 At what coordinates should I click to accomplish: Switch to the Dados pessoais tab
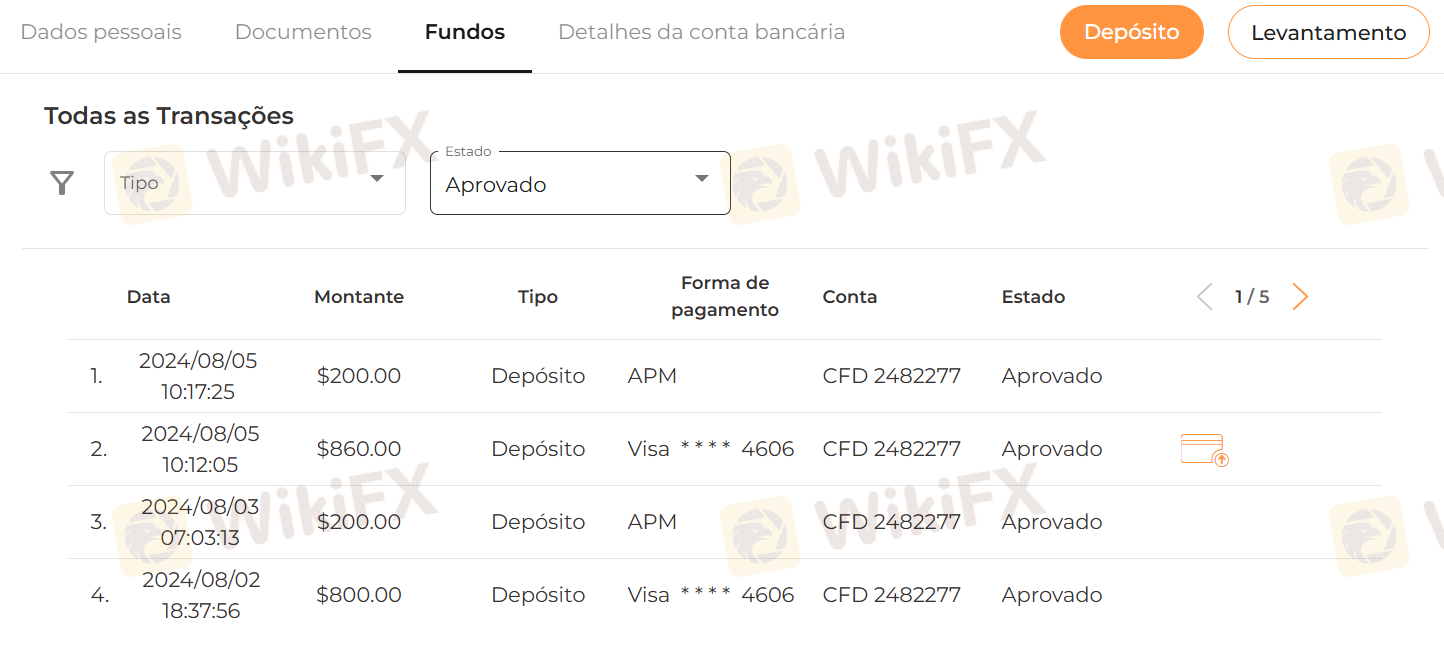(101, 32)
